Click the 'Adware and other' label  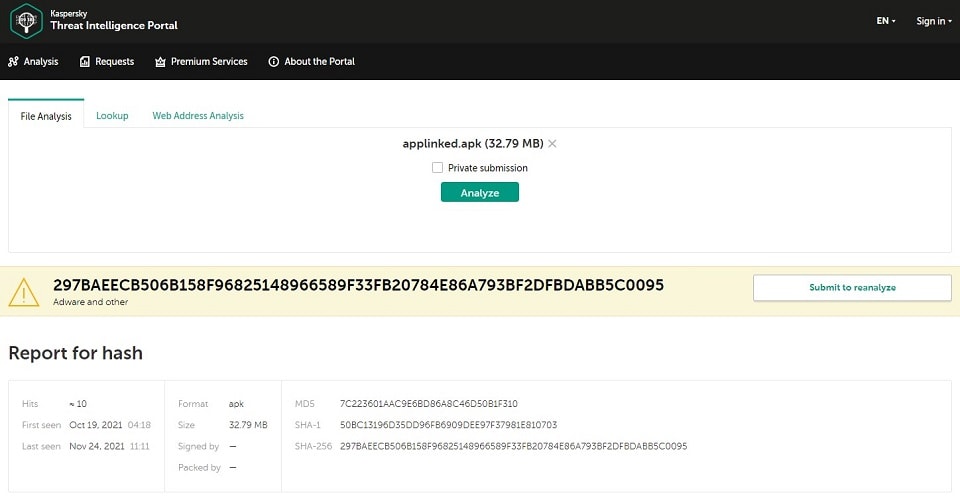91,302
